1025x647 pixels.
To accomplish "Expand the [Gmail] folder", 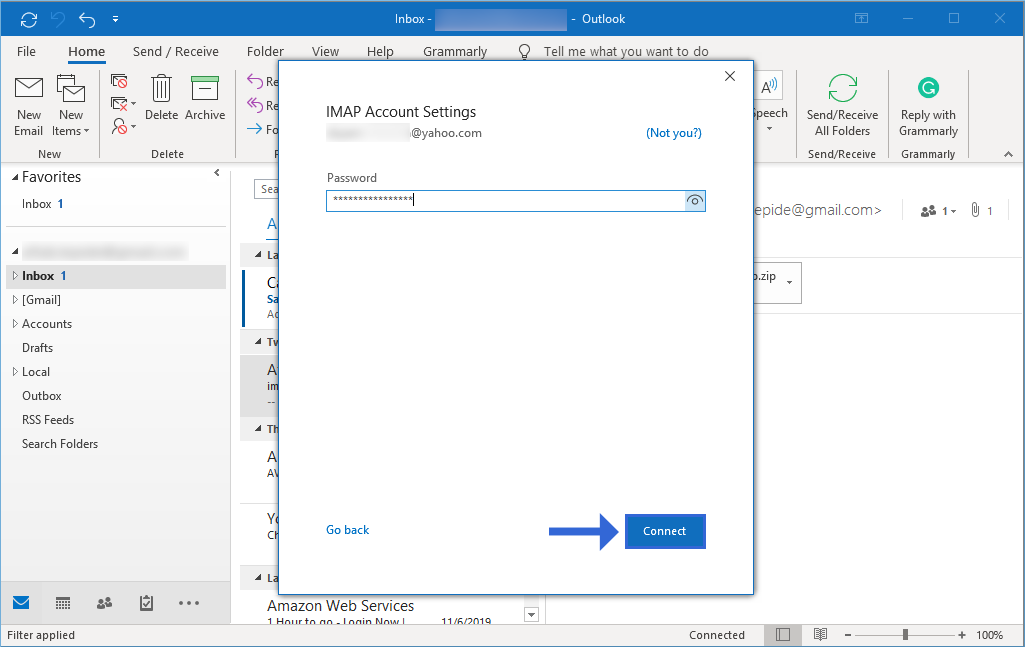I will [x=15, y=300].
